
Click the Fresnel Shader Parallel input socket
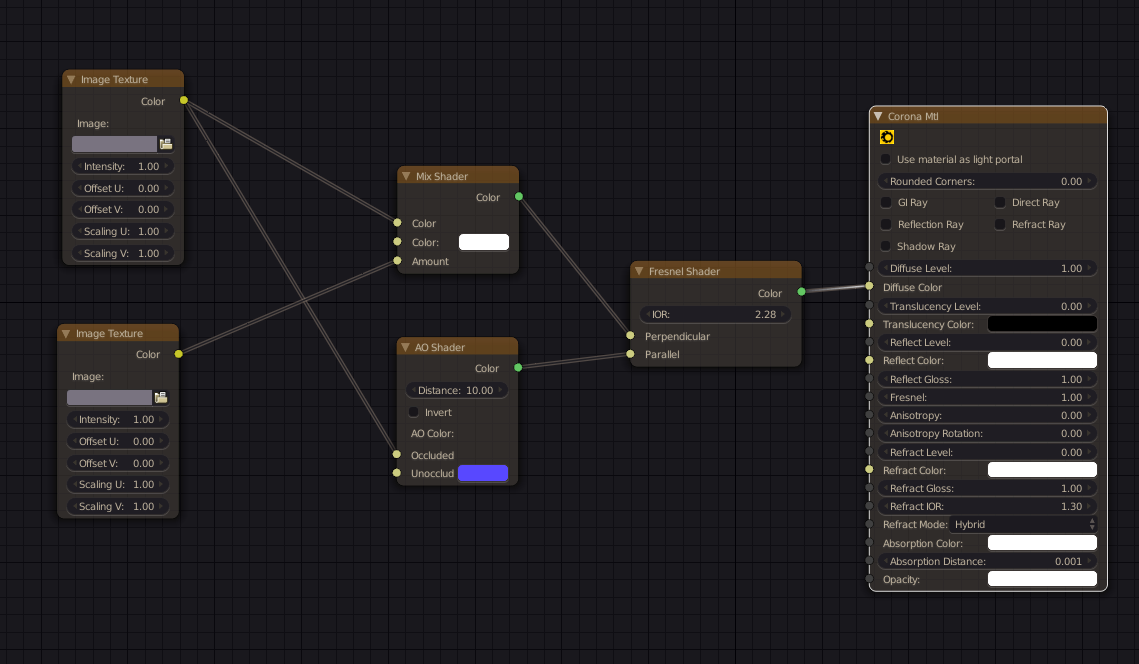[631, 354]
